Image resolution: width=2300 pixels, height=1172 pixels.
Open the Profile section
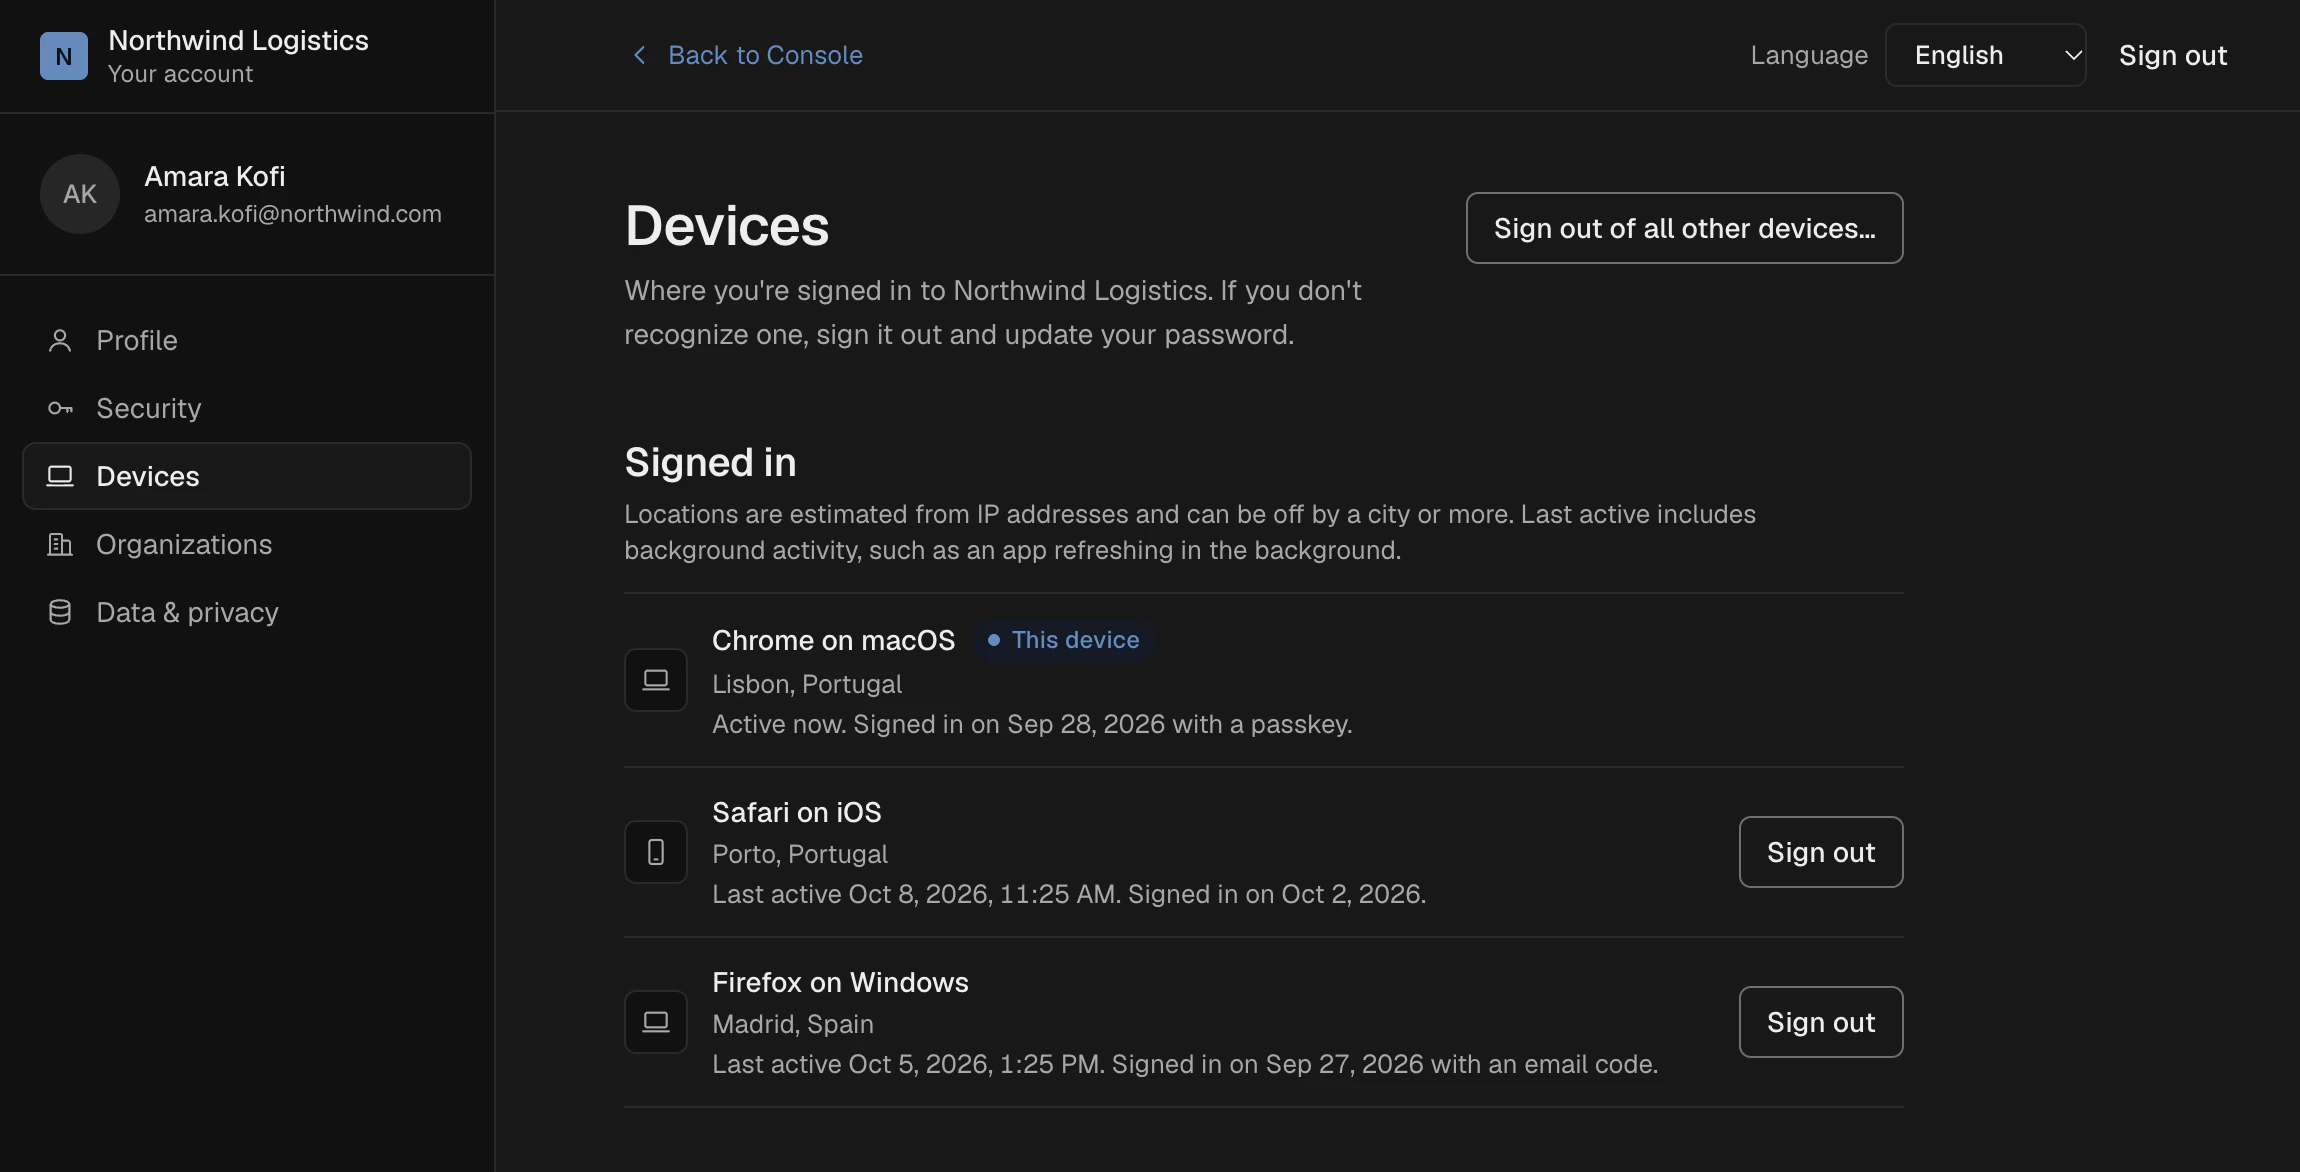coord(247,341)
